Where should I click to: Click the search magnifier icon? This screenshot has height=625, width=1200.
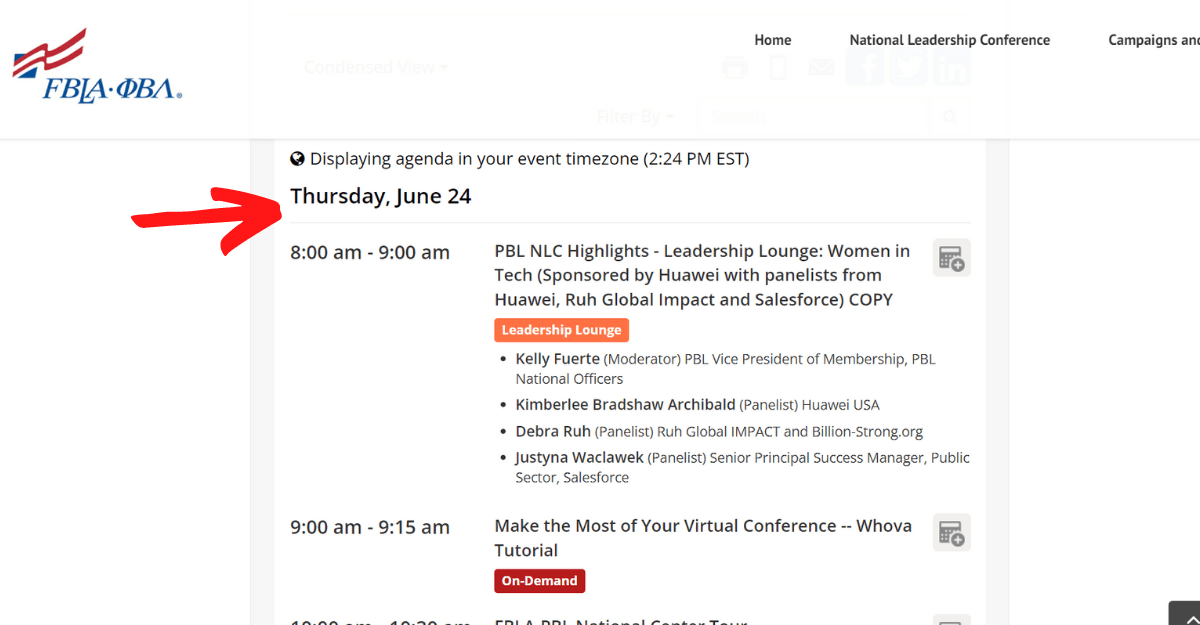[x=949, y=116]
